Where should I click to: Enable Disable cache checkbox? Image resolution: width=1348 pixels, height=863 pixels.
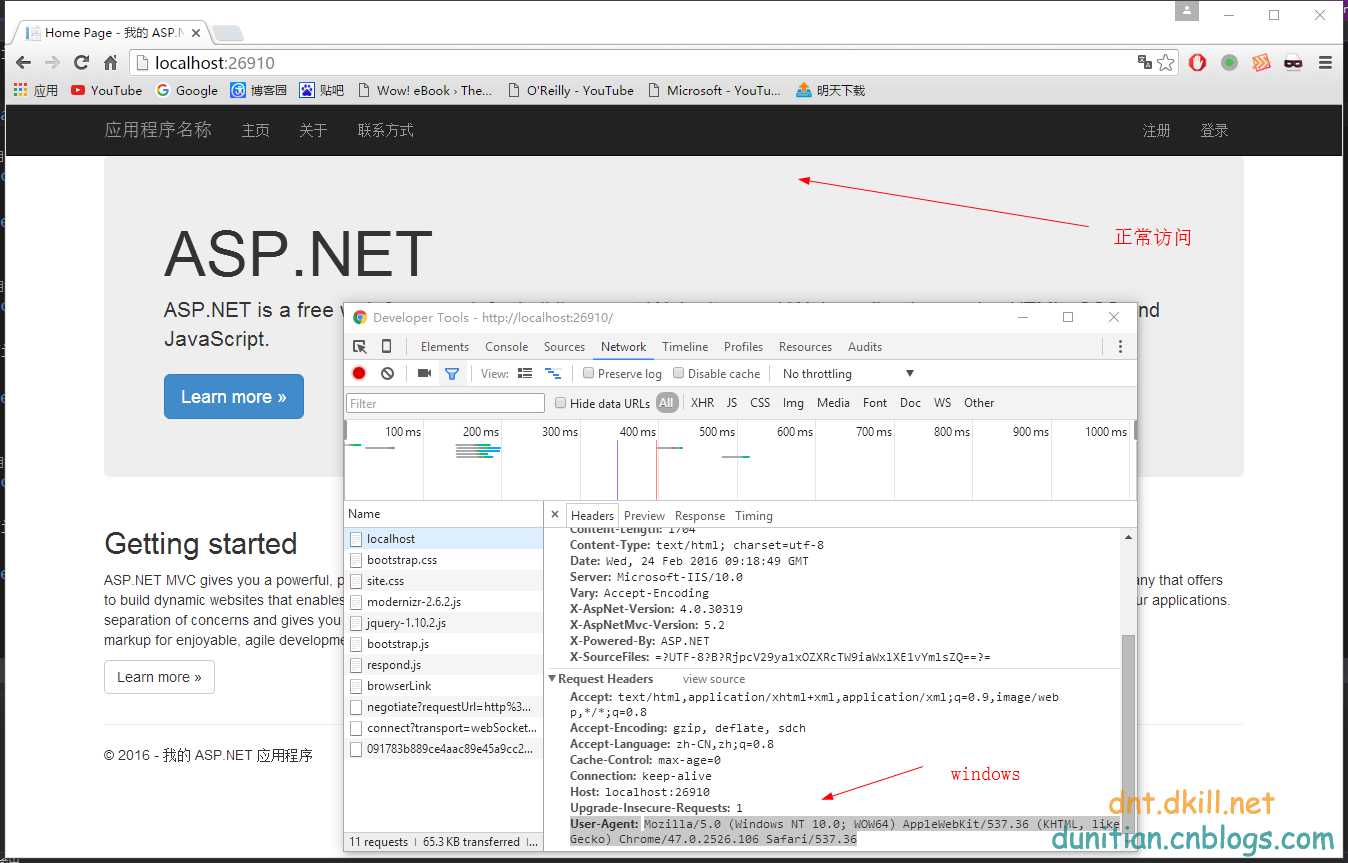pyautogui.click(x=679, y=373)
